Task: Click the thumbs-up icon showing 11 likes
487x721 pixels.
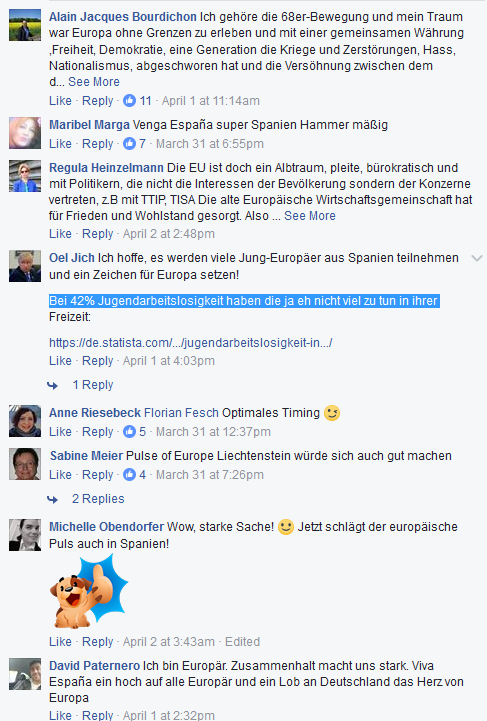Action: pos(129,100)
